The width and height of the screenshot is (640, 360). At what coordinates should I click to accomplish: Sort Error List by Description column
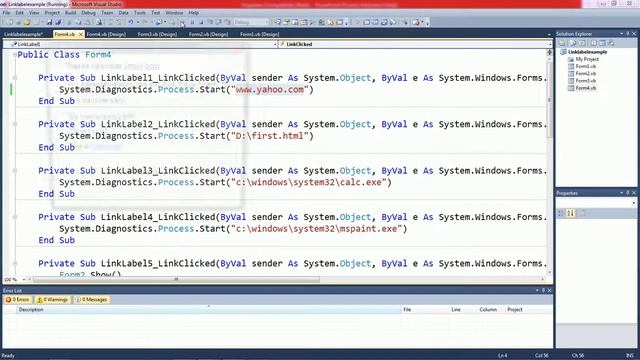(209, 310)
